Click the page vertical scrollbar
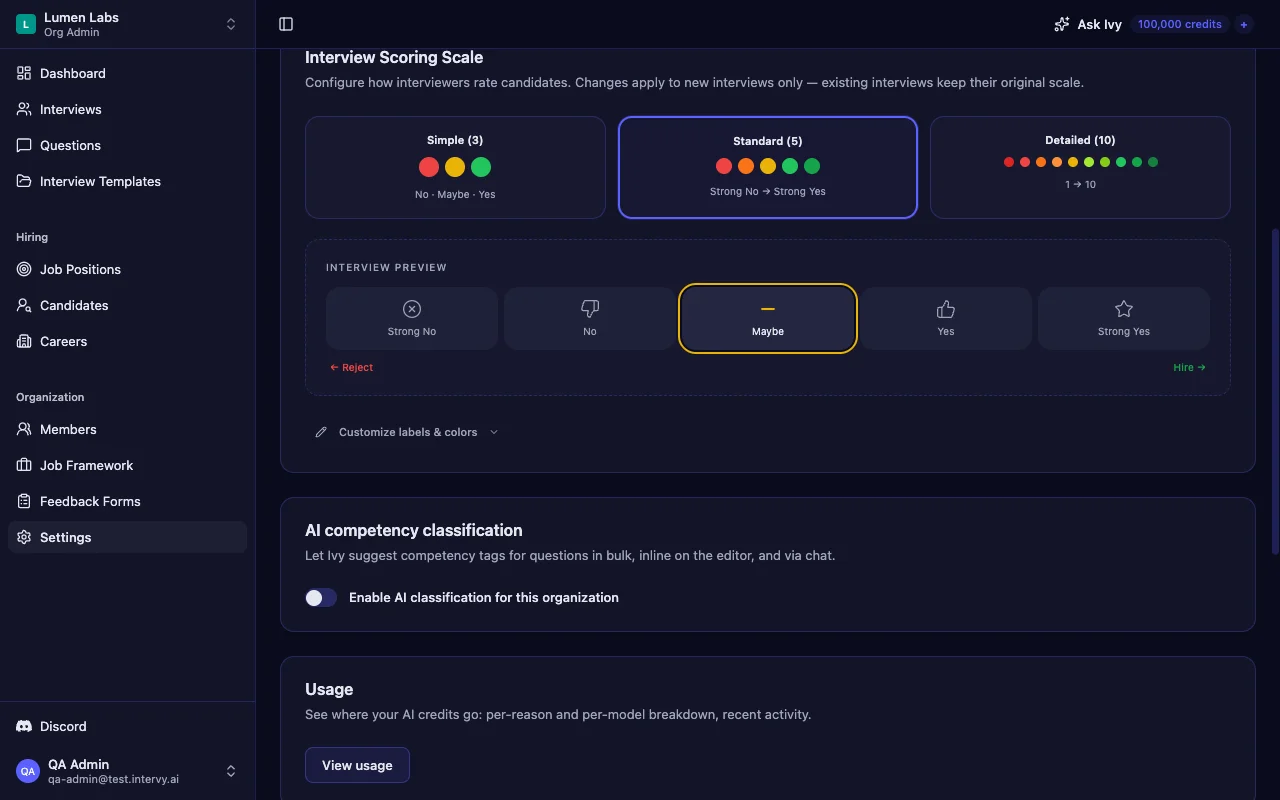Viewport: 1280px width, 800px height. (x=1275, y=390)
